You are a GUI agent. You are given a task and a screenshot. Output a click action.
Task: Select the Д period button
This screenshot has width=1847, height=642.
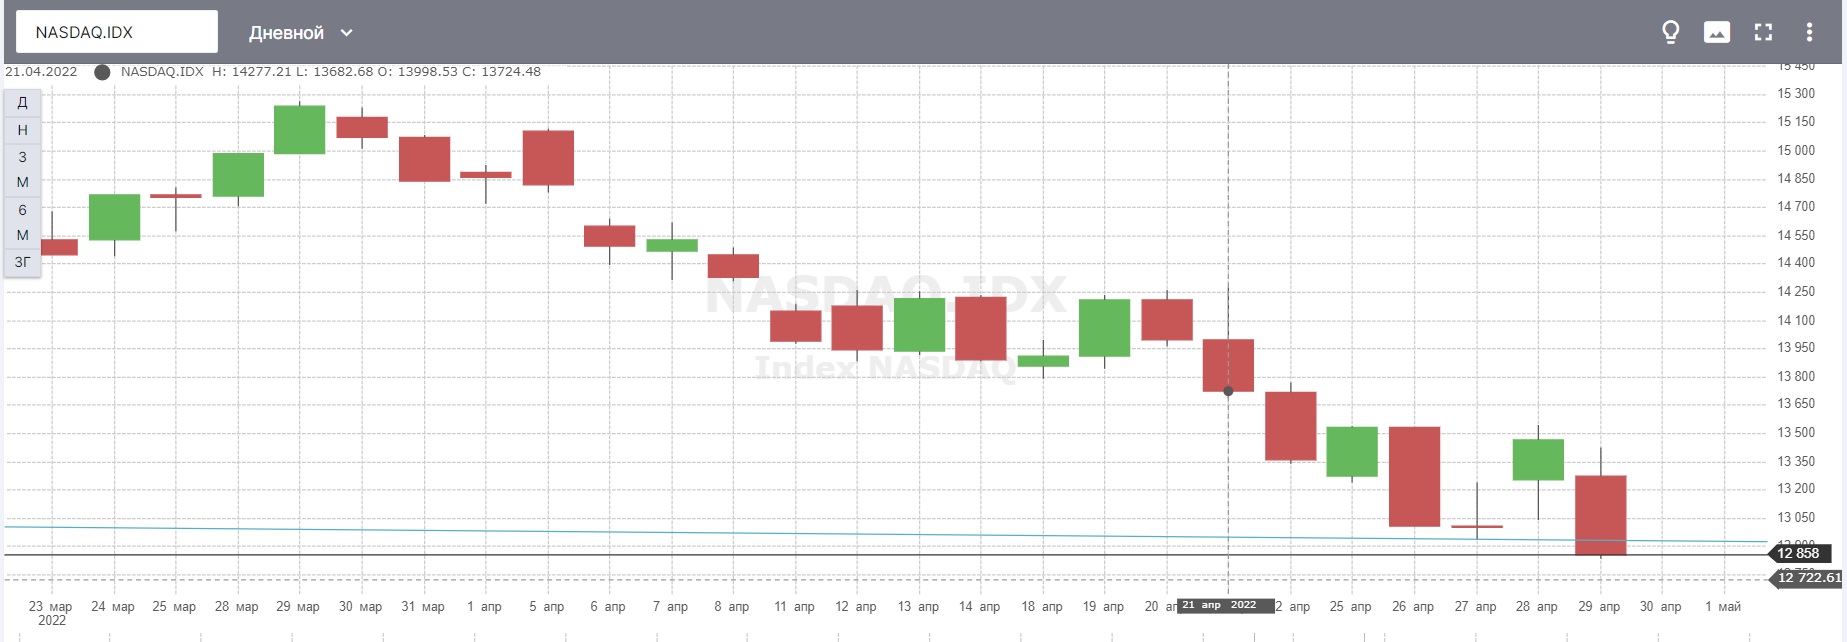(22, 103)
